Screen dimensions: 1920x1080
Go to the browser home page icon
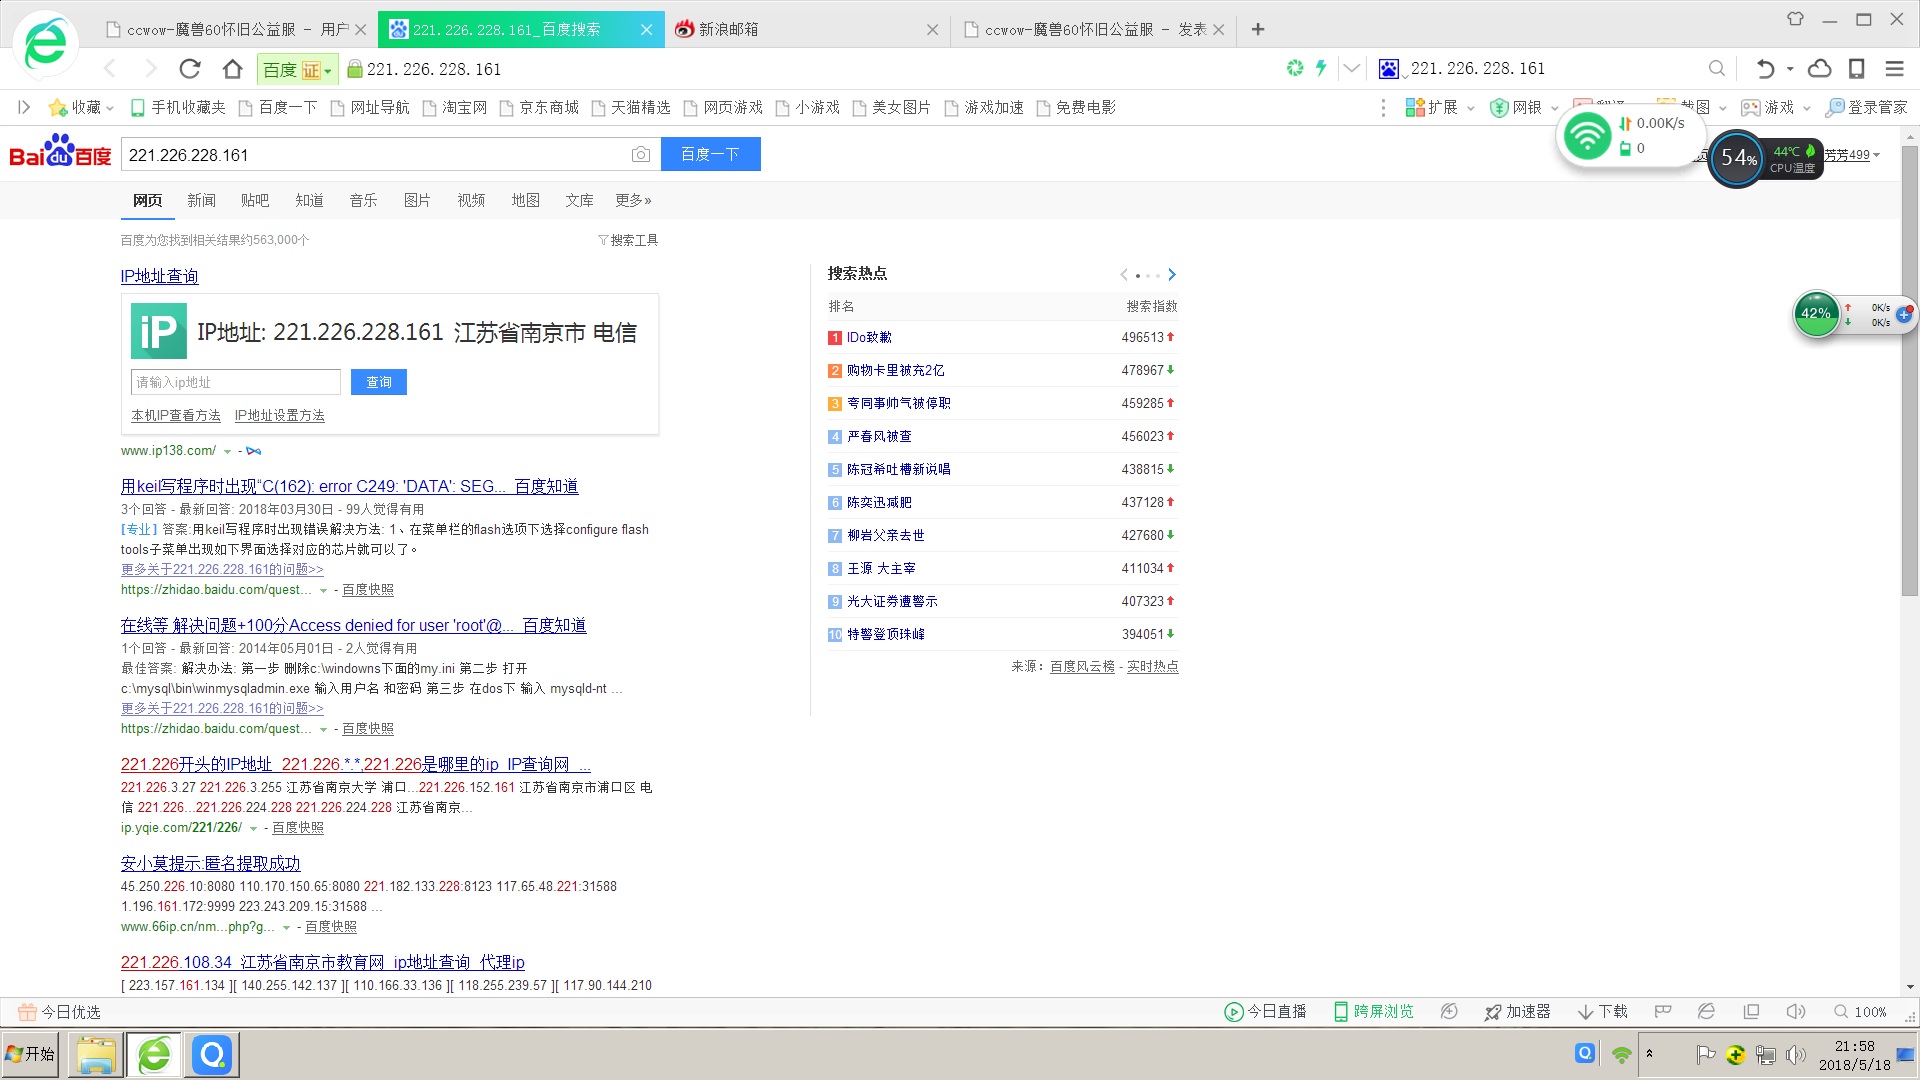pyautogui.click(x=233, y=69)
